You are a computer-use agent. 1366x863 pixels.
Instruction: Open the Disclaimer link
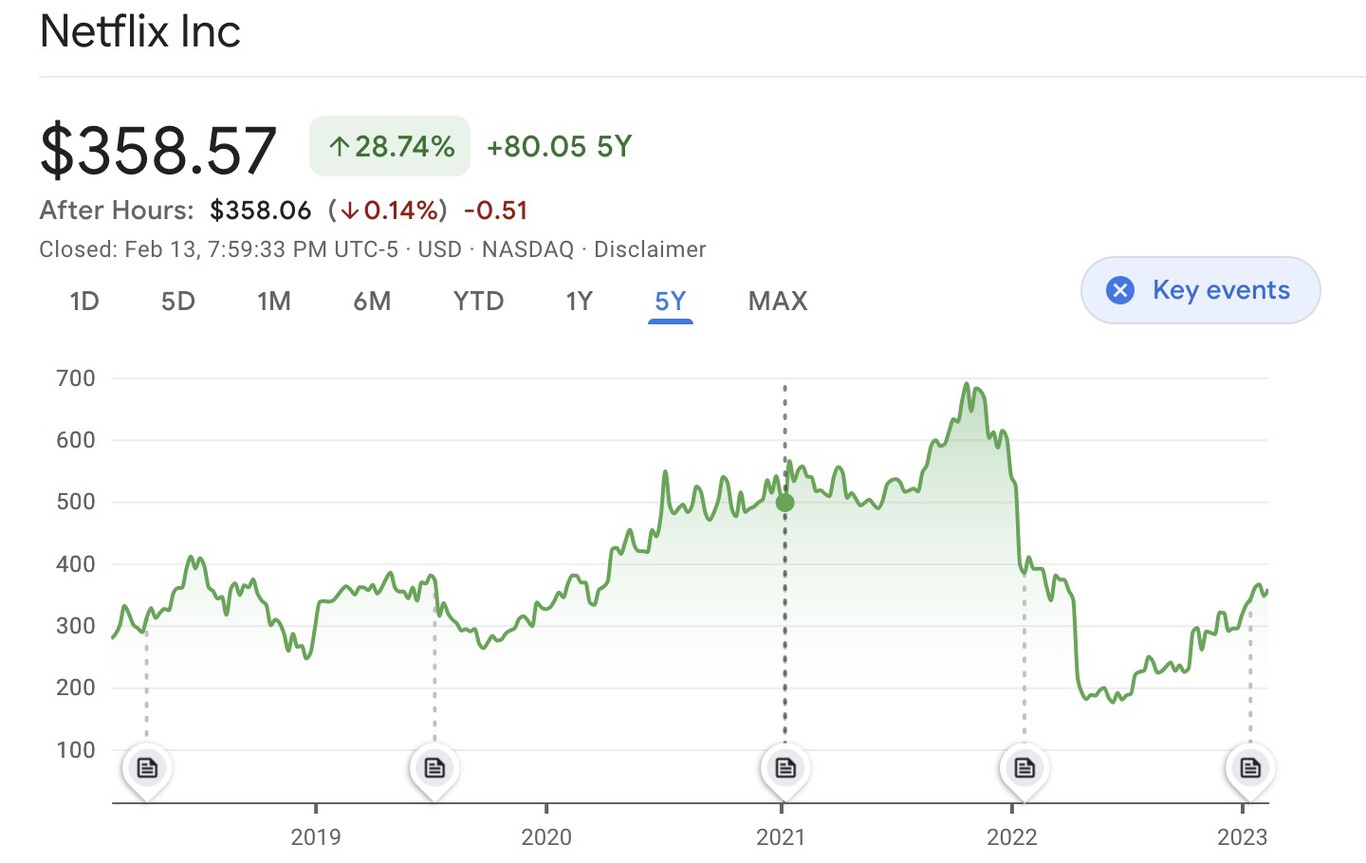(650, 249)
